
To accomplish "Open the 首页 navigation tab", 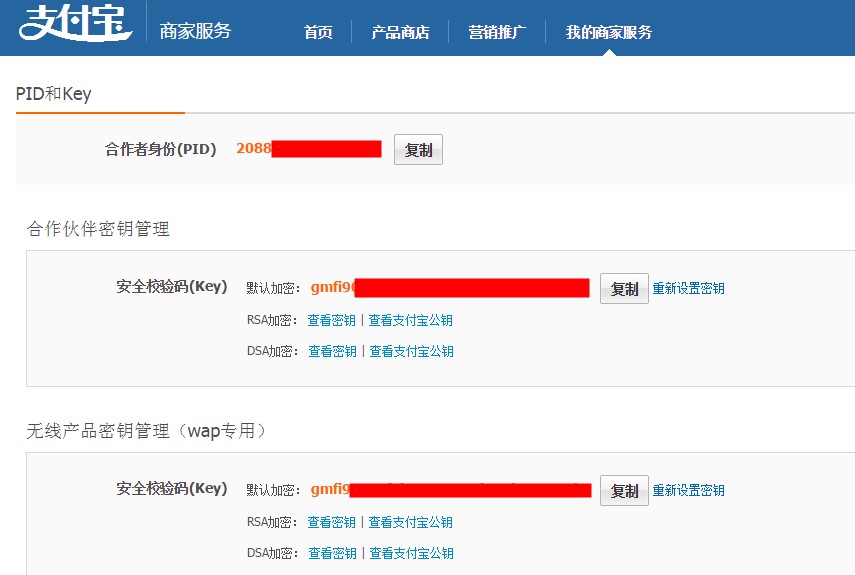I will point(318,32).
